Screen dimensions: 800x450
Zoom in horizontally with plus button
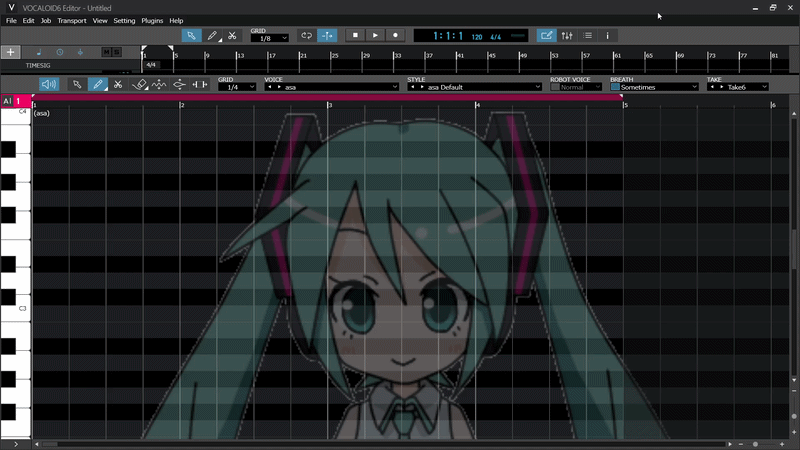[782, 444]
